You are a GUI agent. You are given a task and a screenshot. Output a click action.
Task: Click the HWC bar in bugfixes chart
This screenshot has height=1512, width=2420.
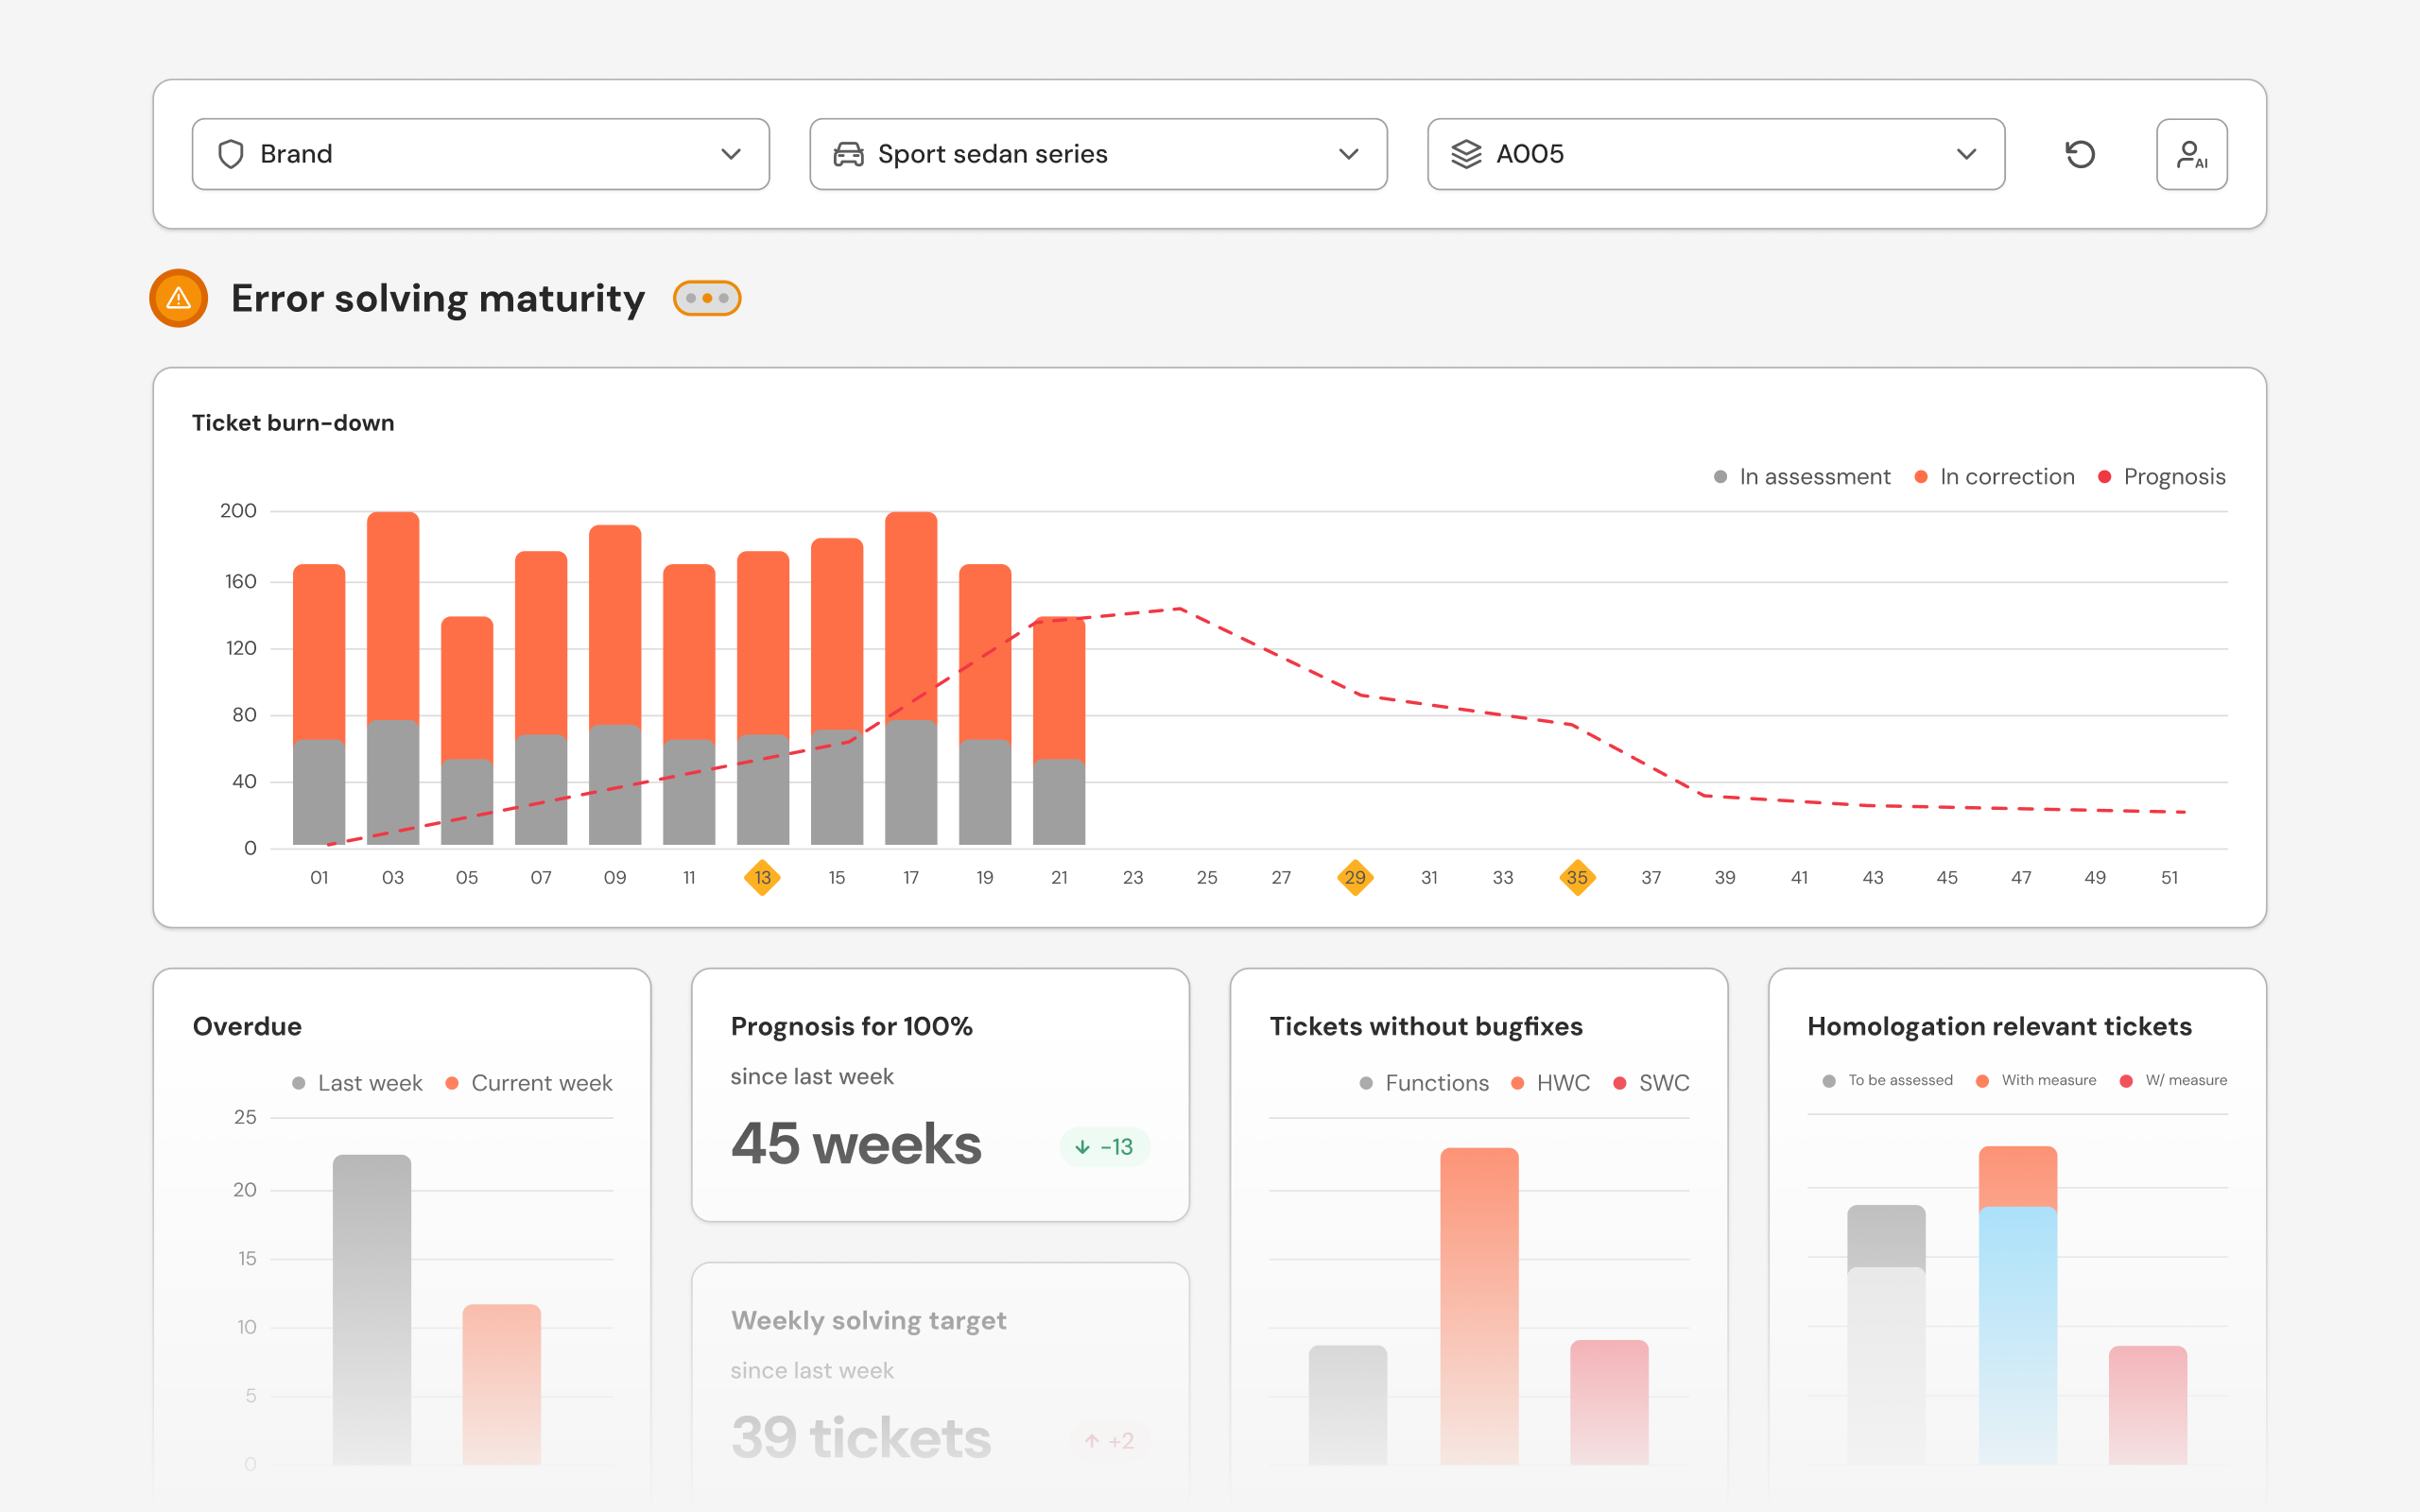tap(1479, 1305)
